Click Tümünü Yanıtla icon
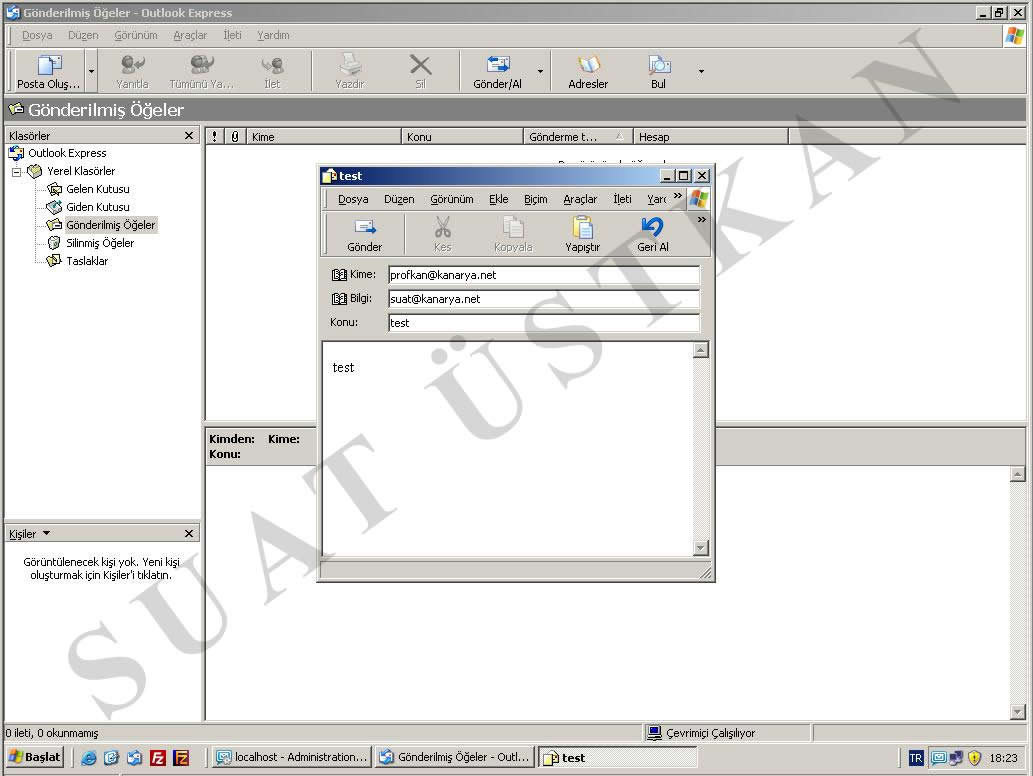Screen dimensions: 1033x776 coord(202,71)
